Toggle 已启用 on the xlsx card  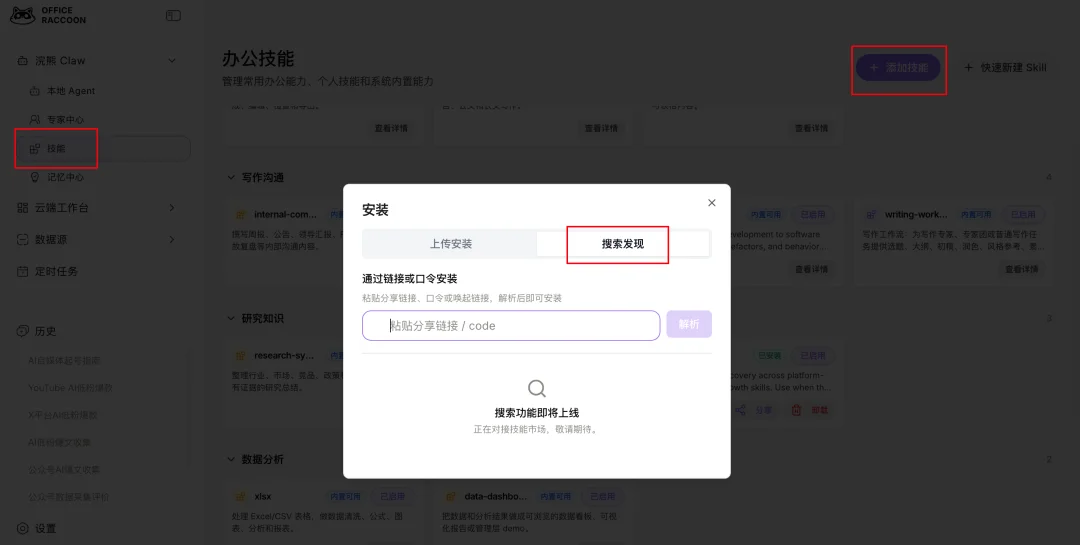(393, 497)
